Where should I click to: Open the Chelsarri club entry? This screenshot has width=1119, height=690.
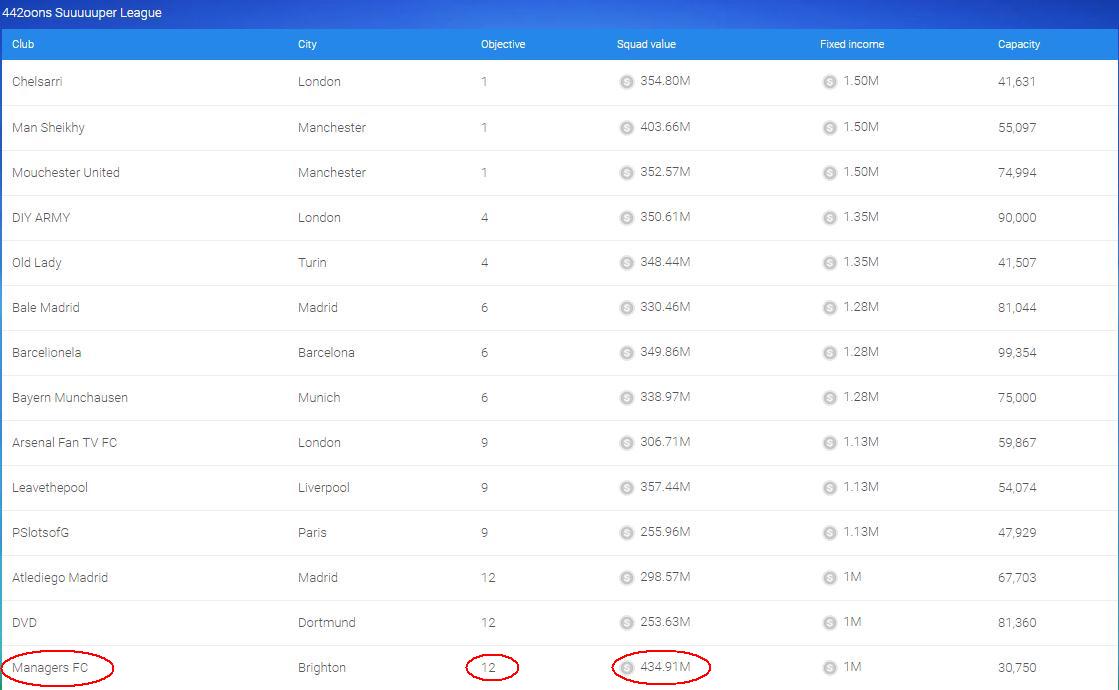pyautogui.click(x=37, y=81)
